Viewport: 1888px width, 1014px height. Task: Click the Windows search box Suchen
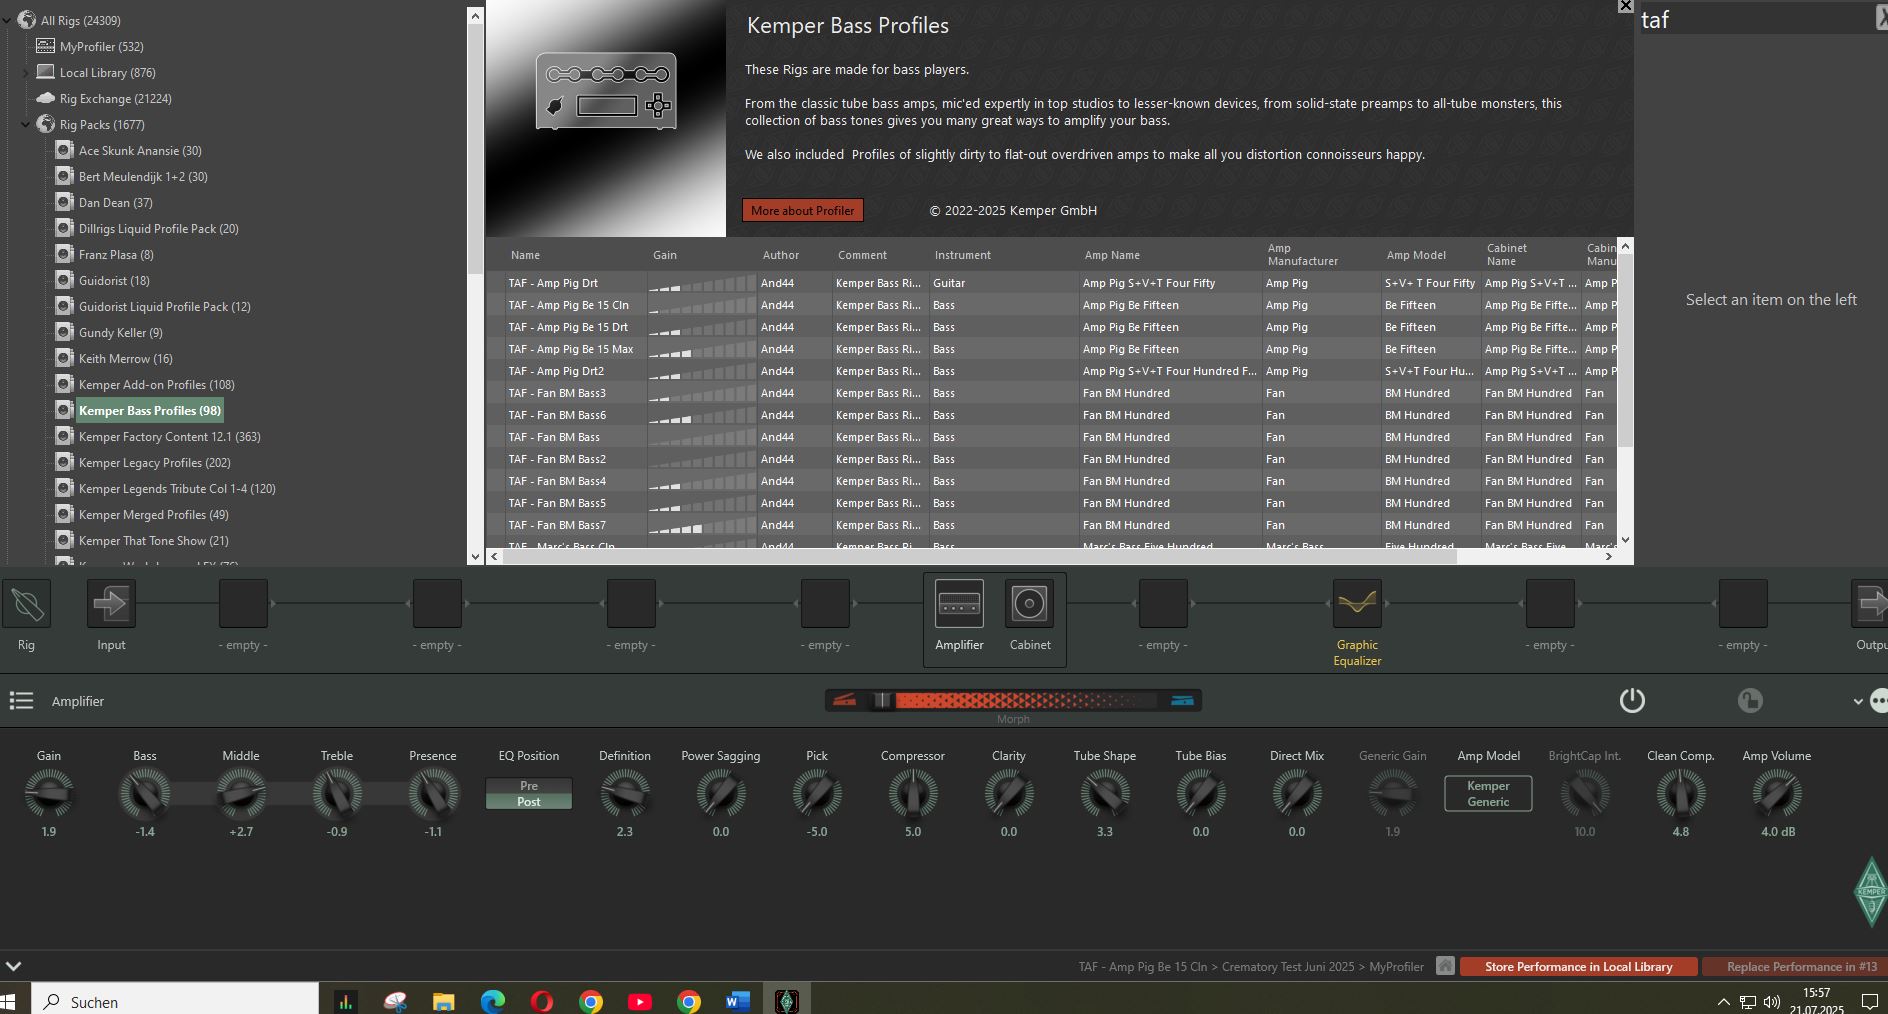point(176,1001)
